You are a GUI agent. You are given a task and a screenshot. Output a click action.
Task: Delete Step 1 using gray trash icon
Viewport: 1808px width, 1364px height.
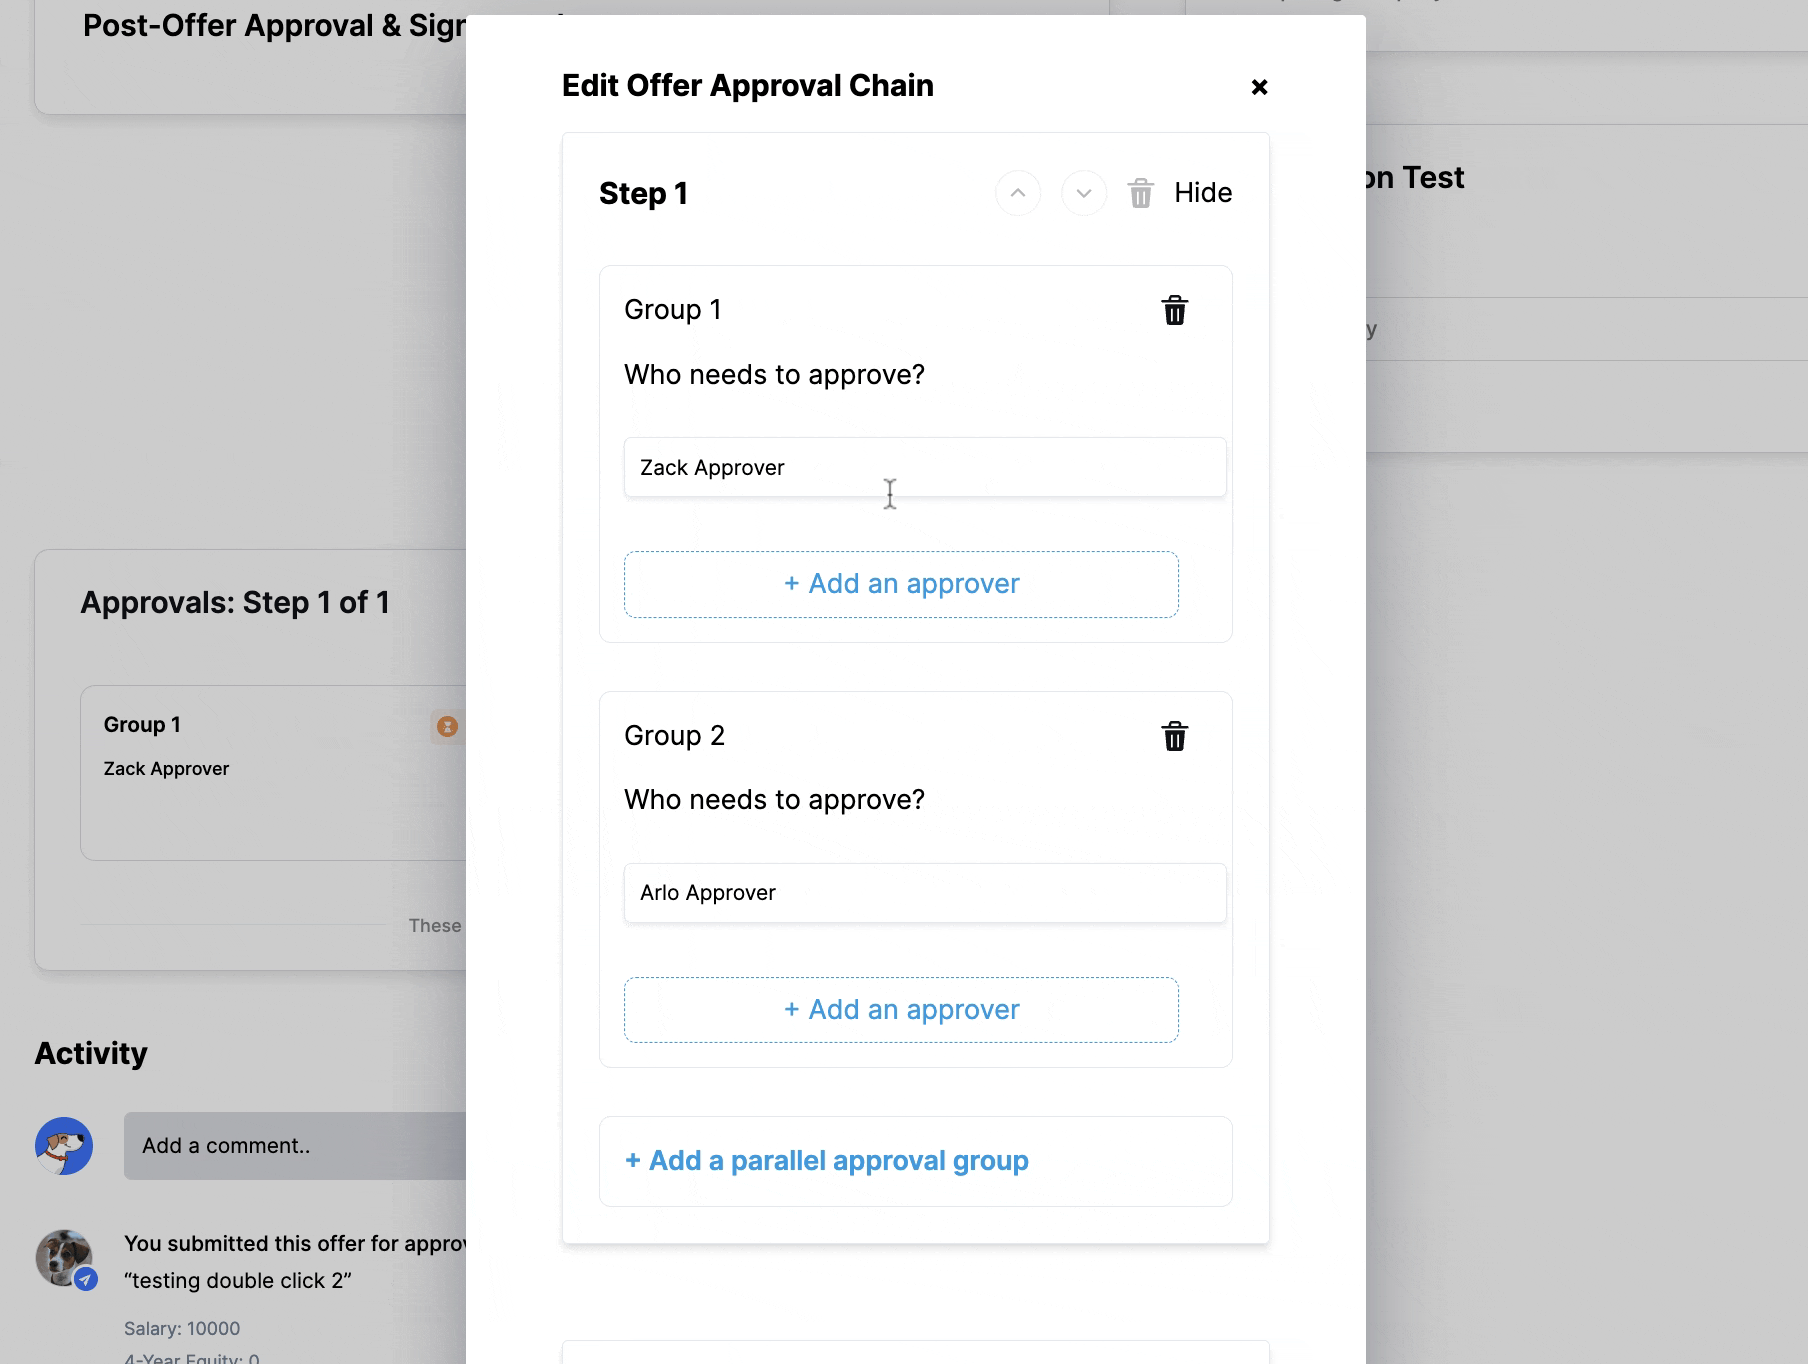[1141, 193]
